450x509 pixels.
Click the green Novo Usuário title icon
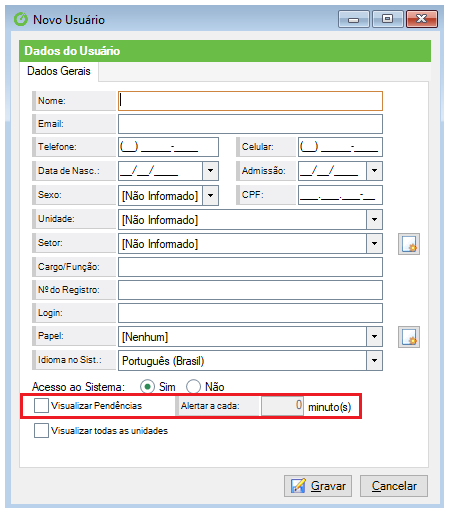click(21, 19)
